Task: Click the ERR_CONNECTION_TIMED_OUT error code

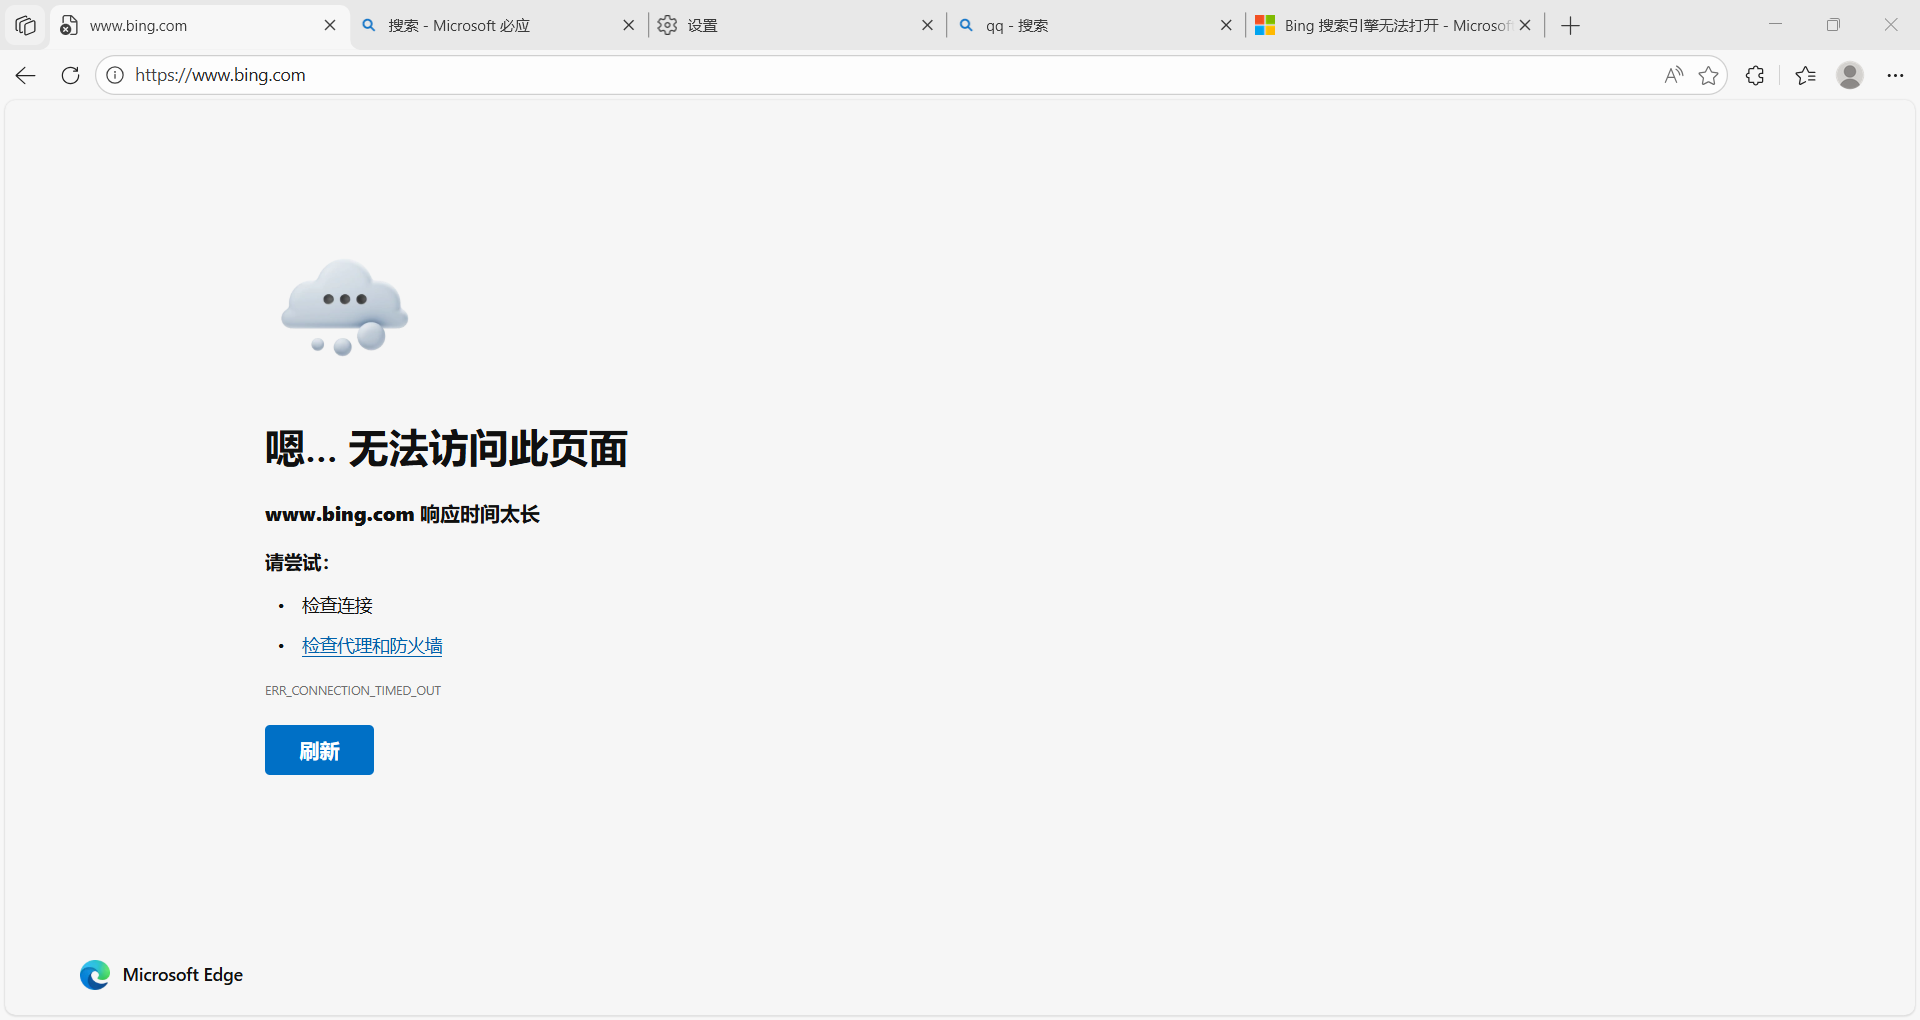Action: coord(353,691)
